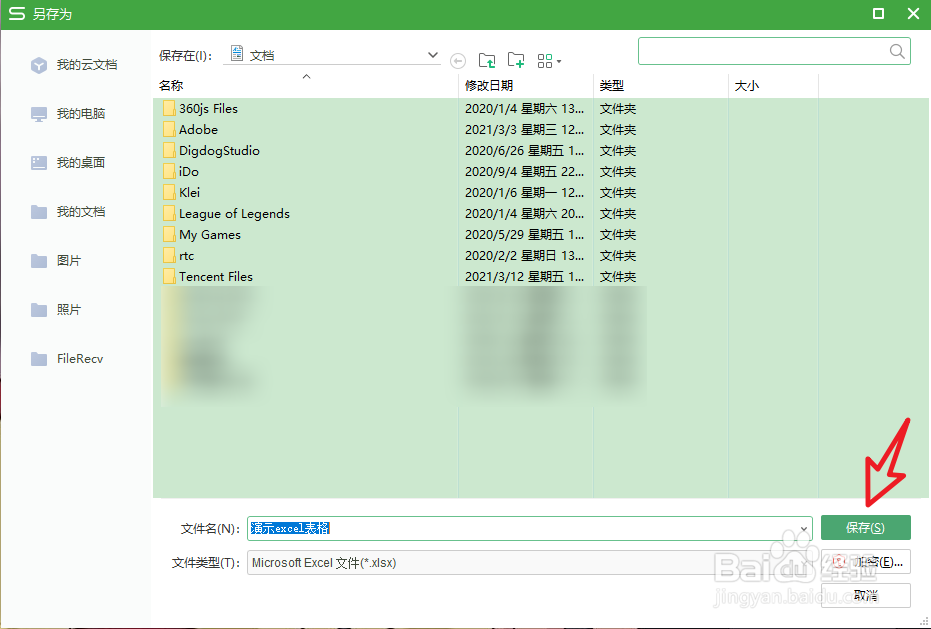Click inside the search input field
Viewport: 931px width, 629px height.
pos(770,50)
